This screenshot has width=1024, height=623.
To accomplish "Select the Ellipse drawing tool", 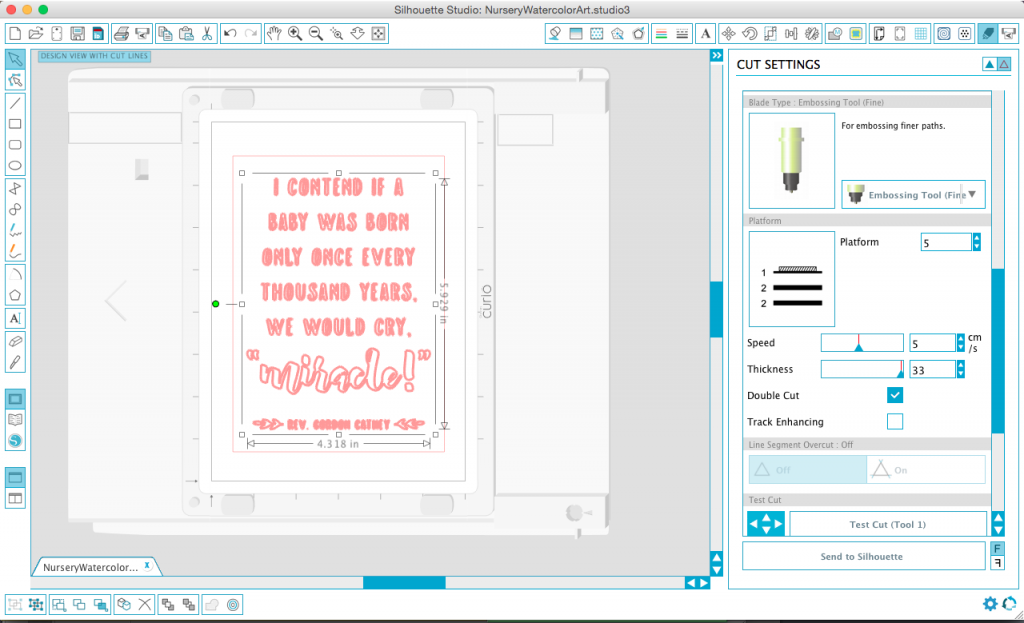I will pyautogui.click(x=15, y=165).
